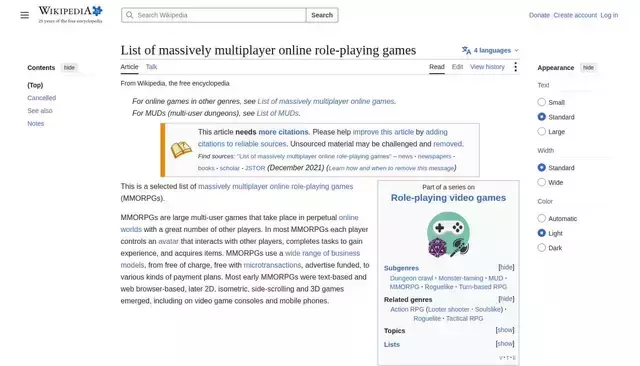This screenshot has height=366, width=640.
Task: Open improve this article link
Action: pyautogui.click(x=383, y=132)
